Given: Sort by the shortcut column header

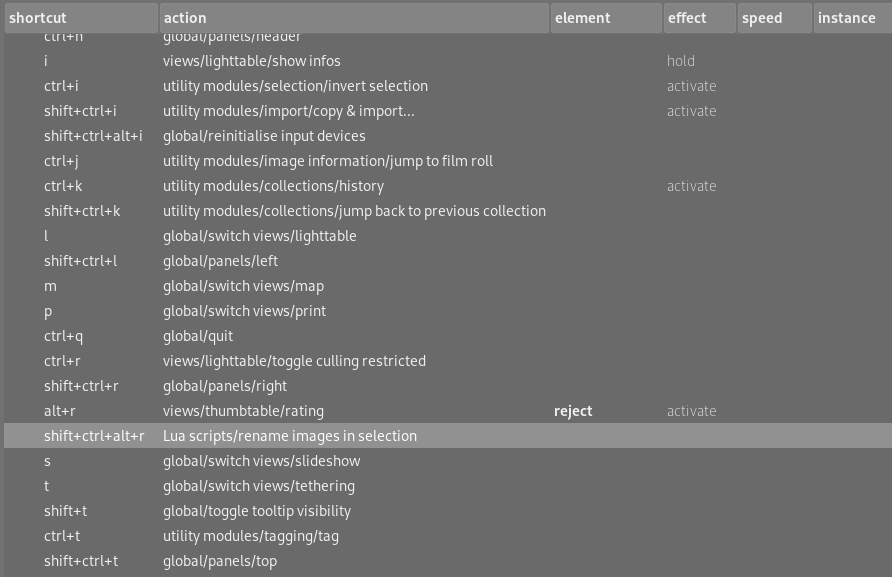Looking at the screenshot, I should point(80,18).
